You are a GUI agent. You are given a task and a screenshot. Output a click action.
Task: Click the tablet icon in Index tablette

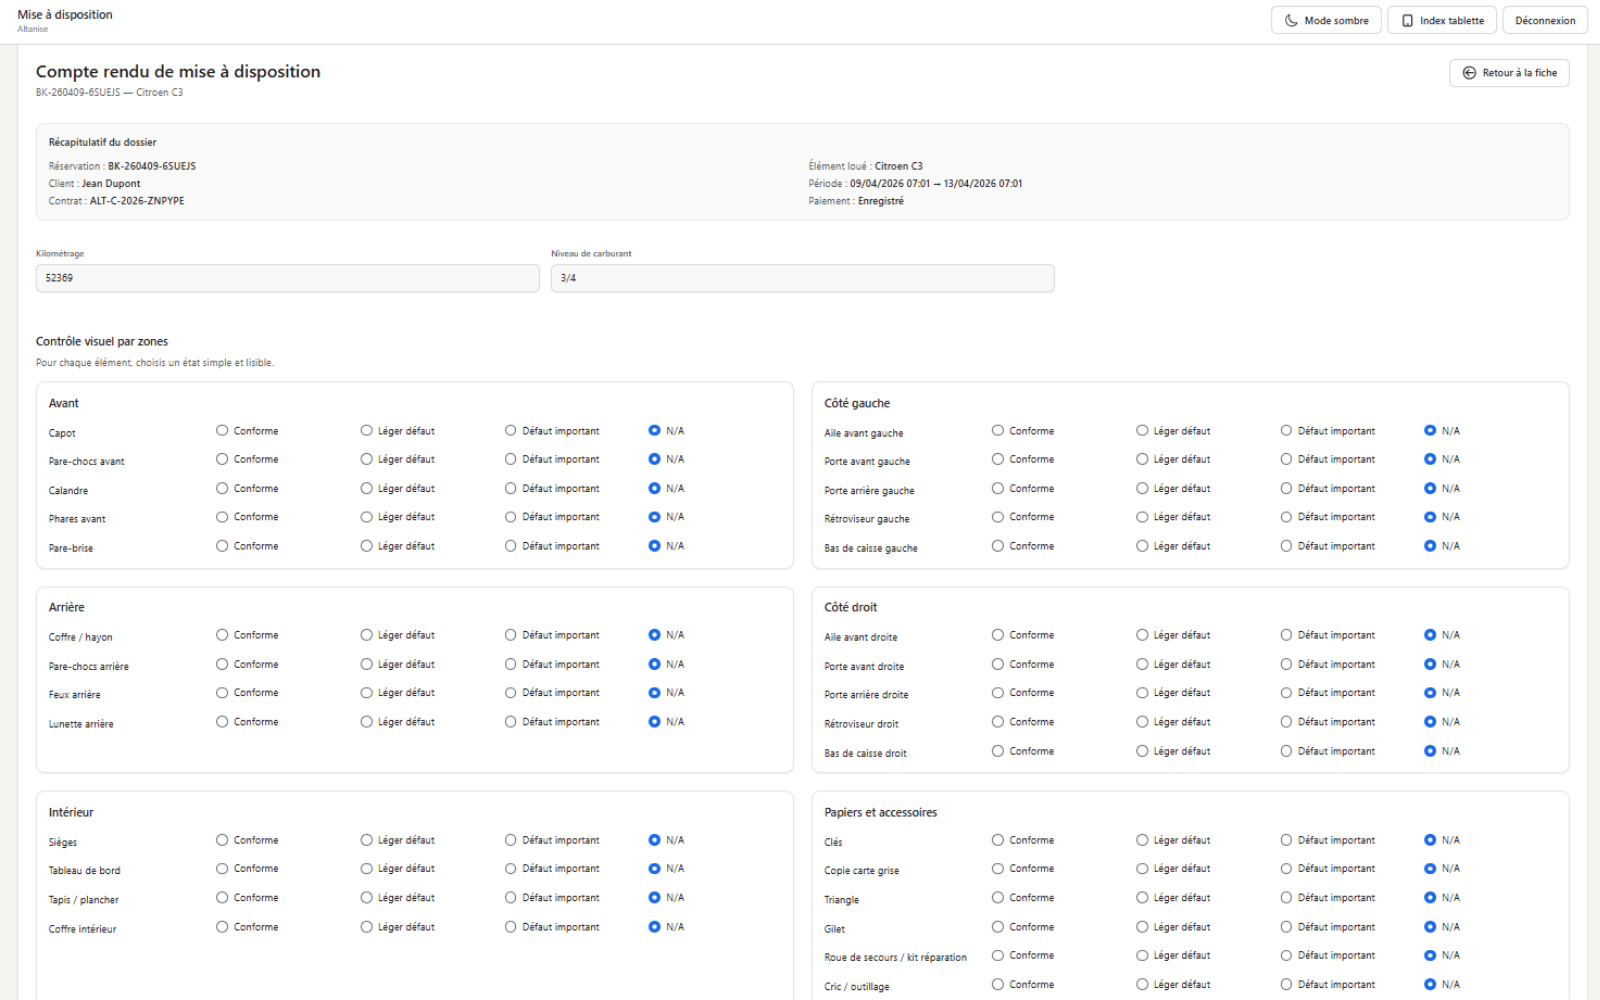pos(1407,21)
